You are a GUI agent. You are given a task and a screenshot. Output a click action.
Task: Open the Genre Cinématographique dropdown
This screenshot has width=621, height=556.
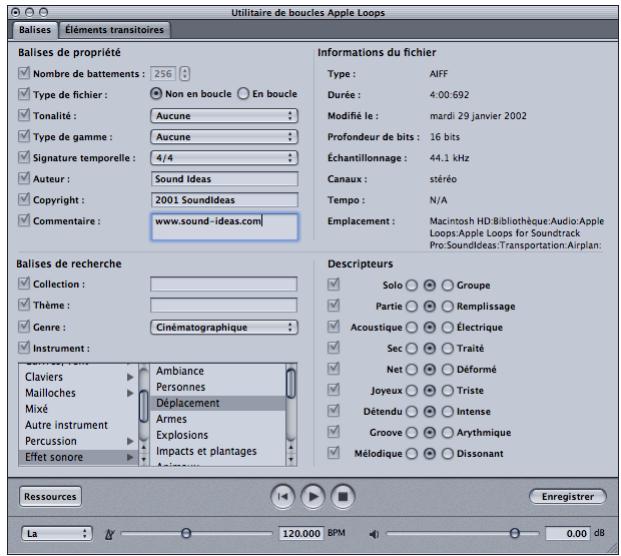tap(224, 327)
